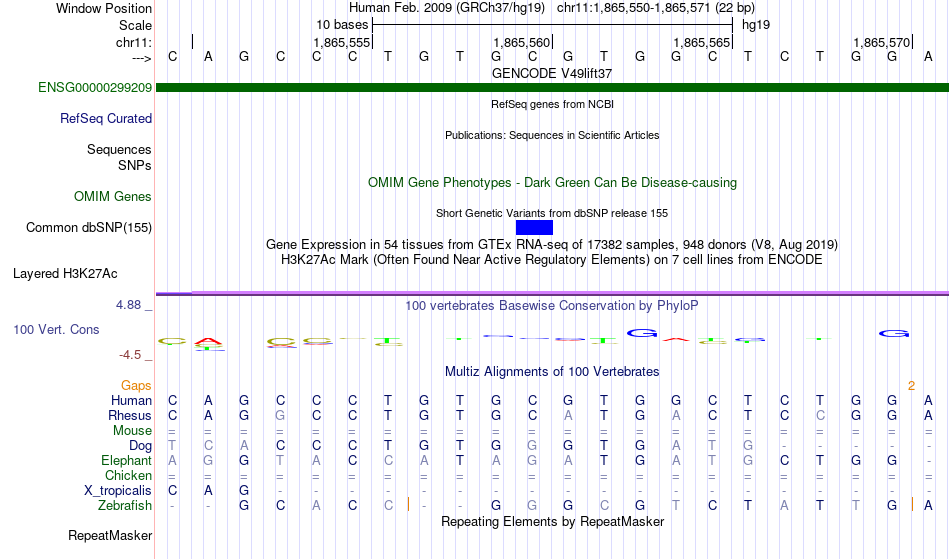Select the Scale label
This screenshot has height=559, width=950.
point(135,25)
